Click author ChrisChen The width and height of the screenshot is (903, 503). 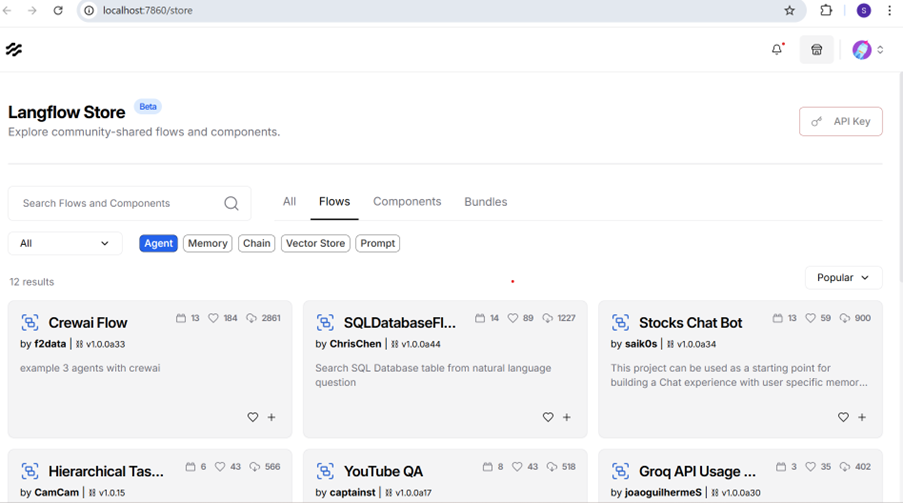pos(355,344)
